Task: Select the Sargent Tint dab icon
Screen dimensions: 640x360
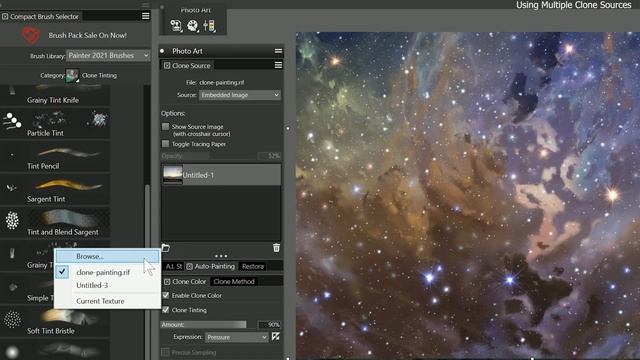Action: click(11, 188)
